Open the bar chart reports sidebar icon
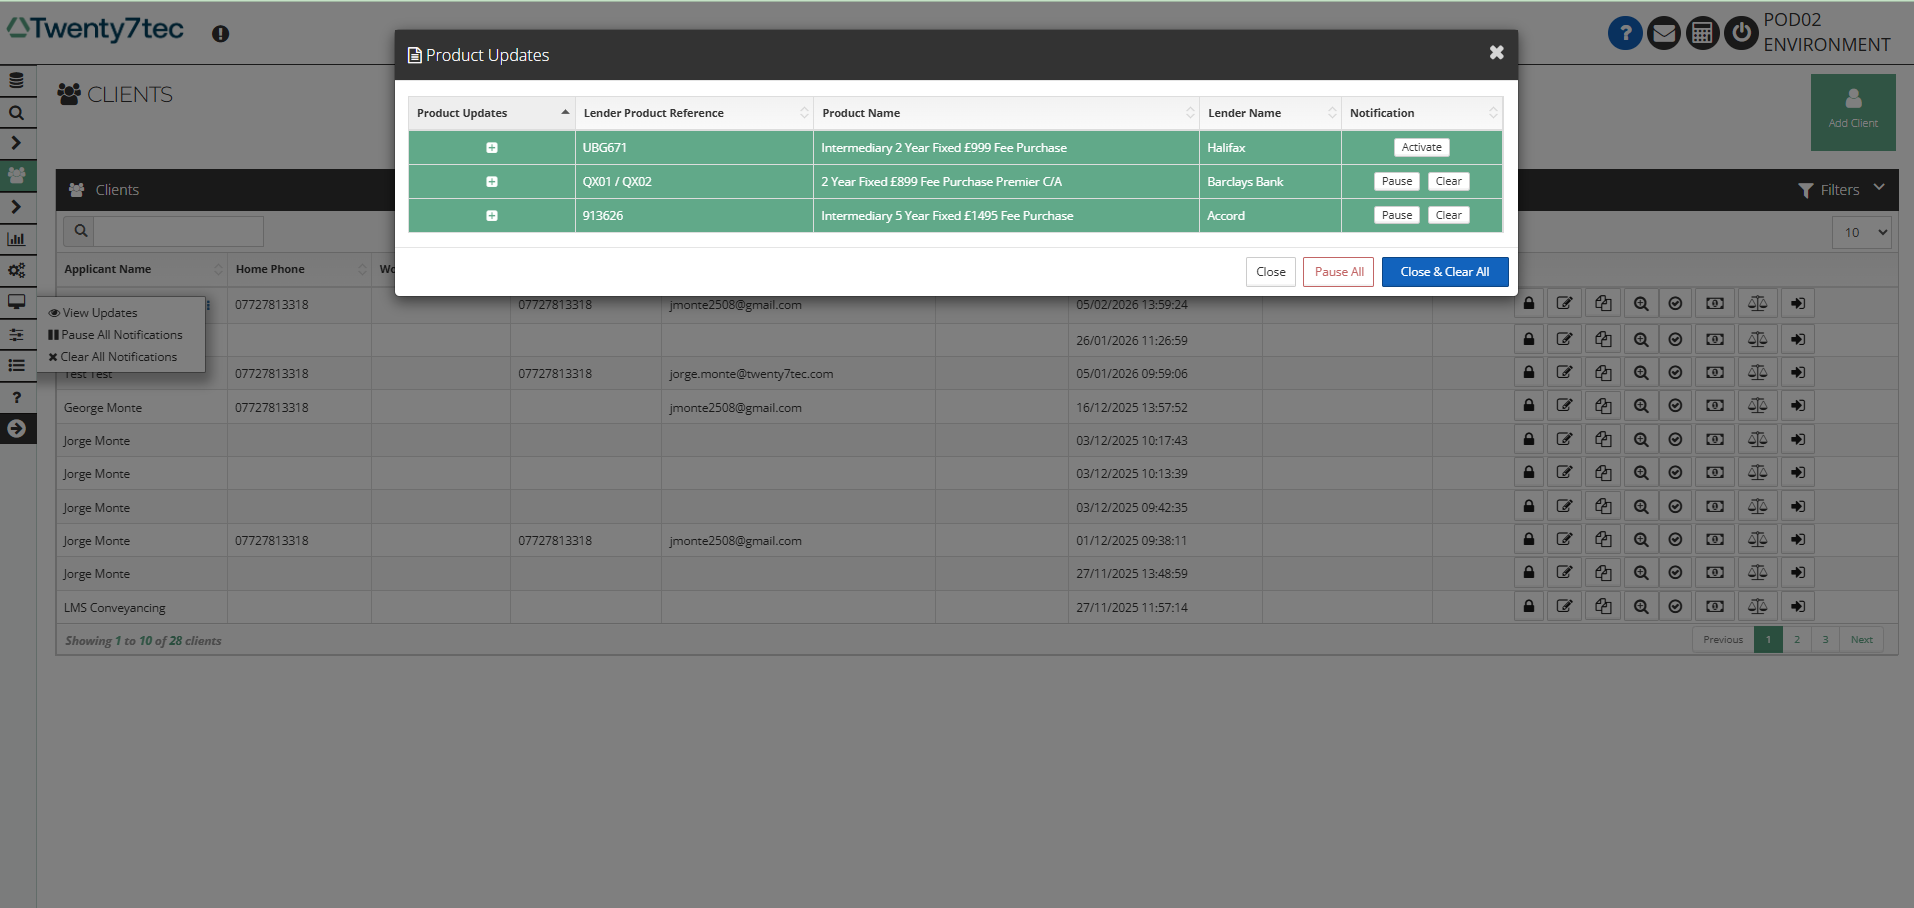The height and width of the screenshot is (908, 1914). (17, 239)
